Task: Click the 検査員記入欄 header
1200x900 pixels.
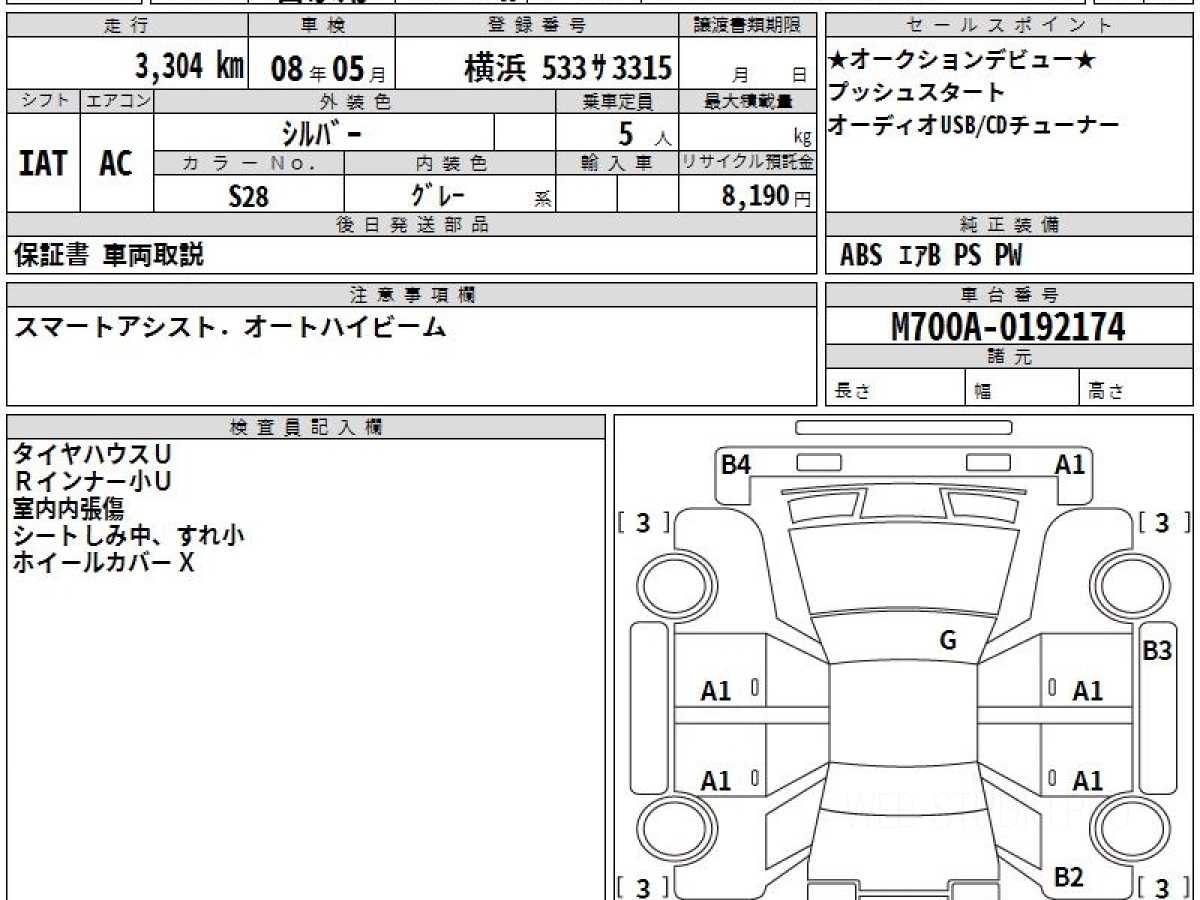Action: pyautogui.click(x=306, y=427)
